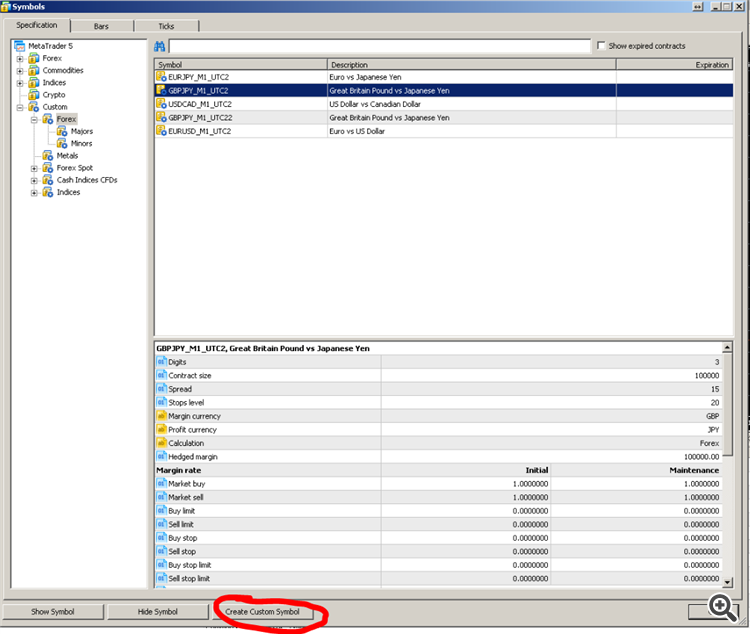Viewport: 750px width, 634px height.
Task: Click the Buy limit row label
Action: pos(181,511)
